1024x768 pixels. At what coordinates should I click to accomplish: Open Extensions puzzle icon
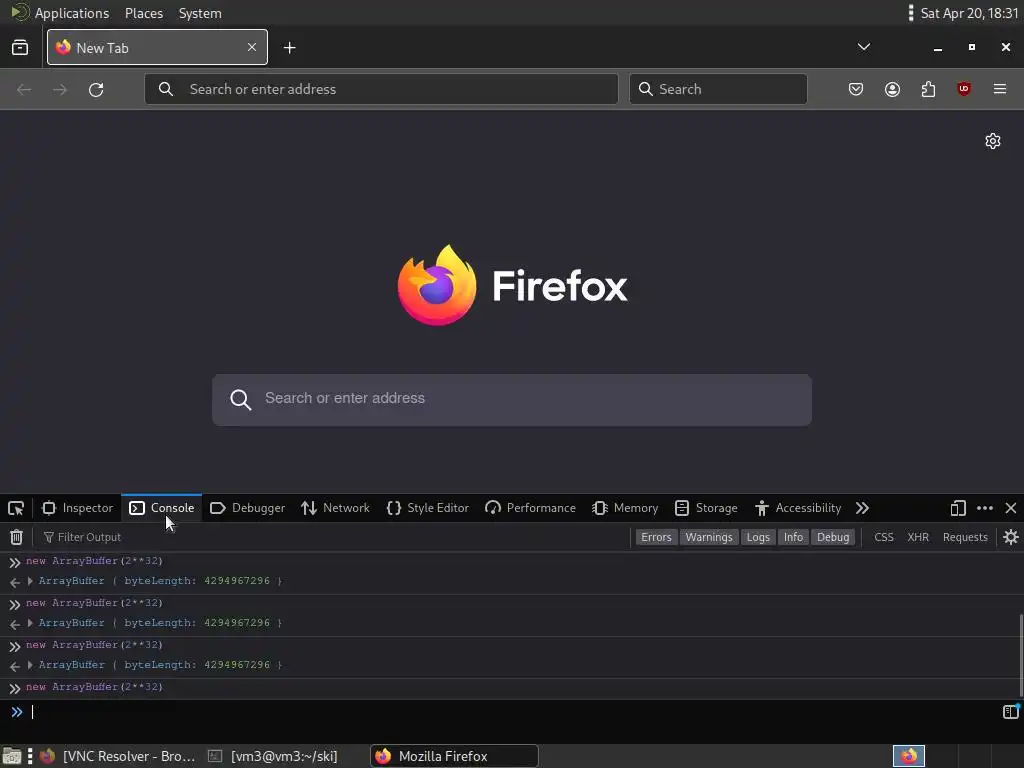(x=928, y=89)
